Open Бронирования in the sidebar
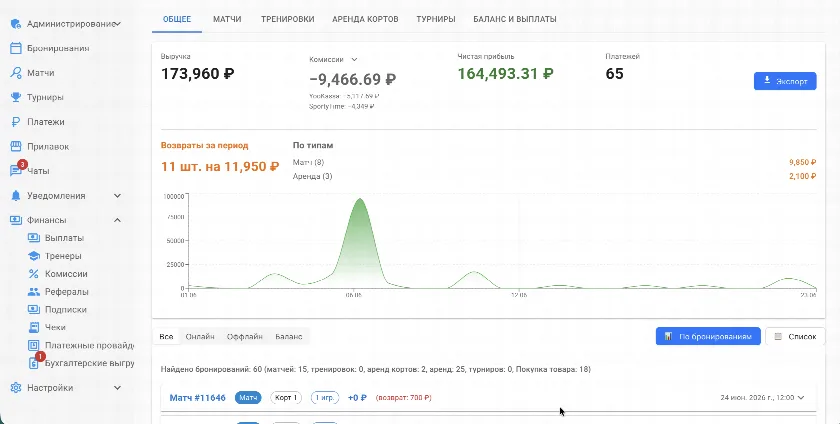Viewport: 840px width, 424px height. [x=58, y=48]
